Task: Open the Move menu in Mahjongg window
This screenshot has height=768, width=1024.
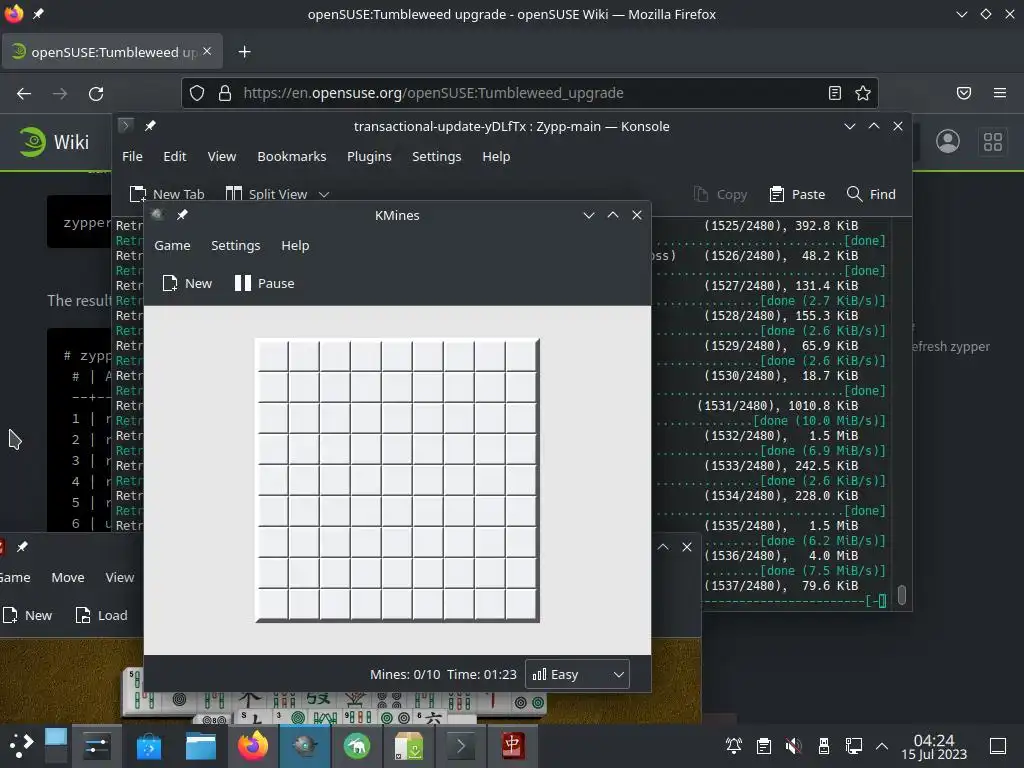Action: point(68,577)
